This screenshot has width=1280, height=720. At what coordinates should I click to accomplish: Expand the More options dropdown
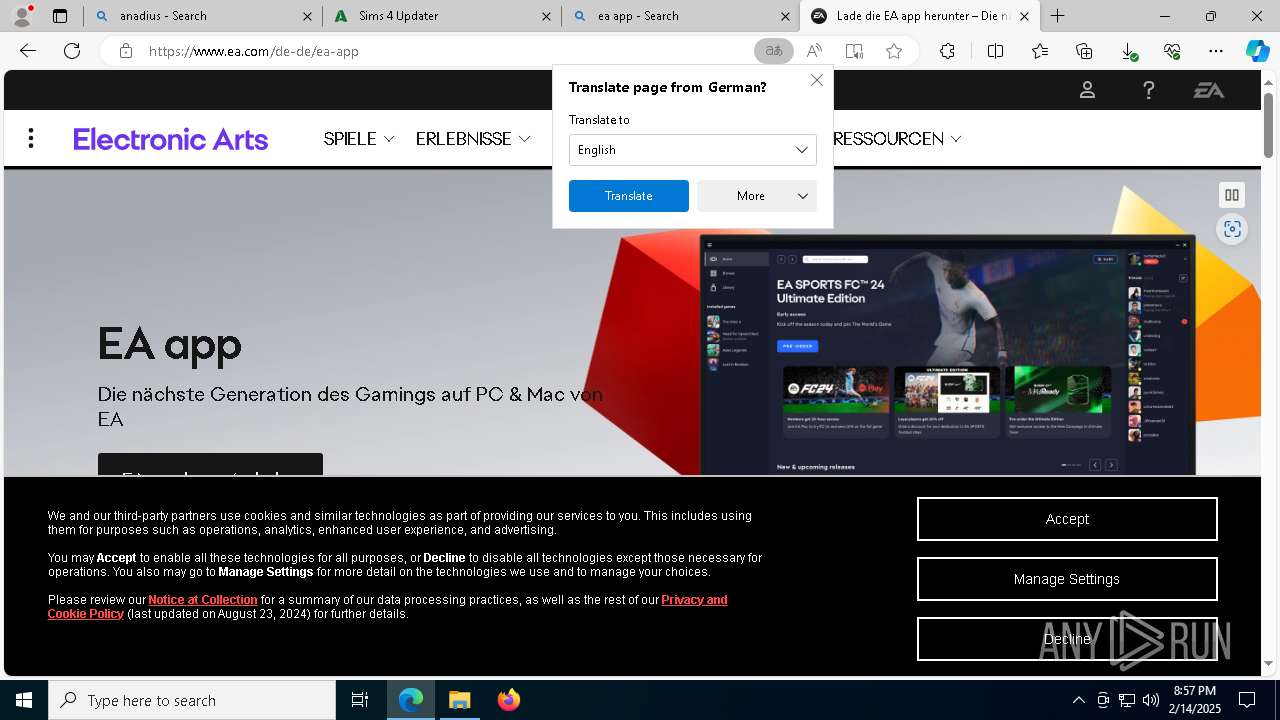[757, 196]
